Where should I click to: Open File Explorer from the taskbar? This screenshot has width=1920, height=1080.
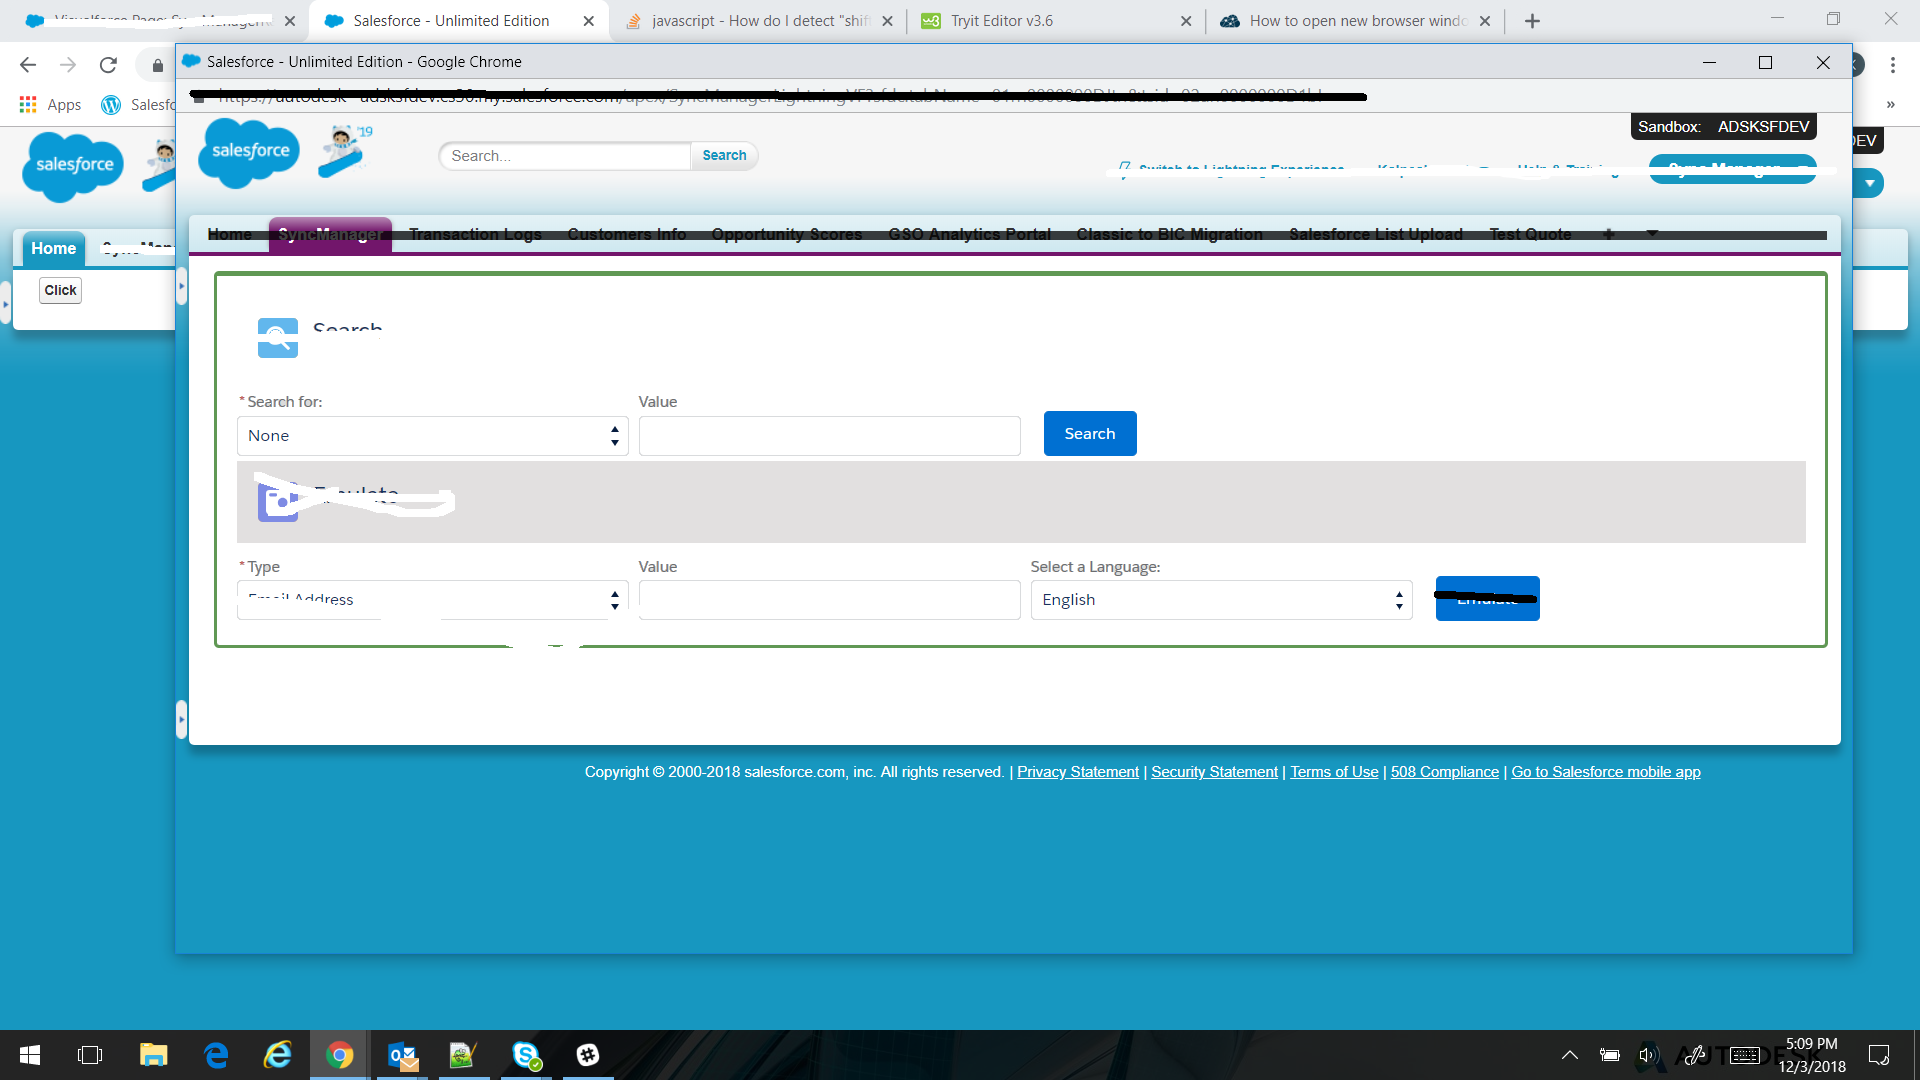pos(153,1055)
